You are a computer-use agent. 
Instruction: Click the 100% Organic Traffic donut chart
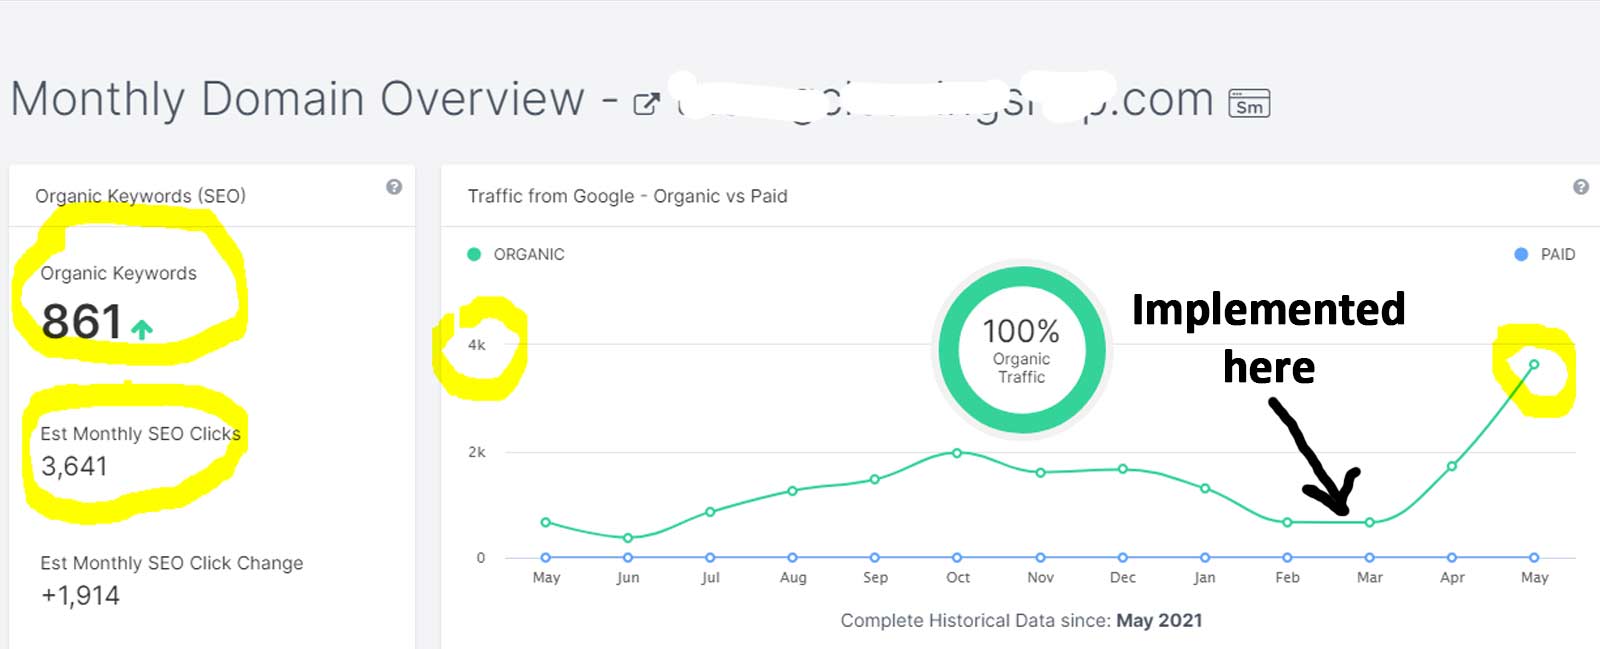(1021, 350)
